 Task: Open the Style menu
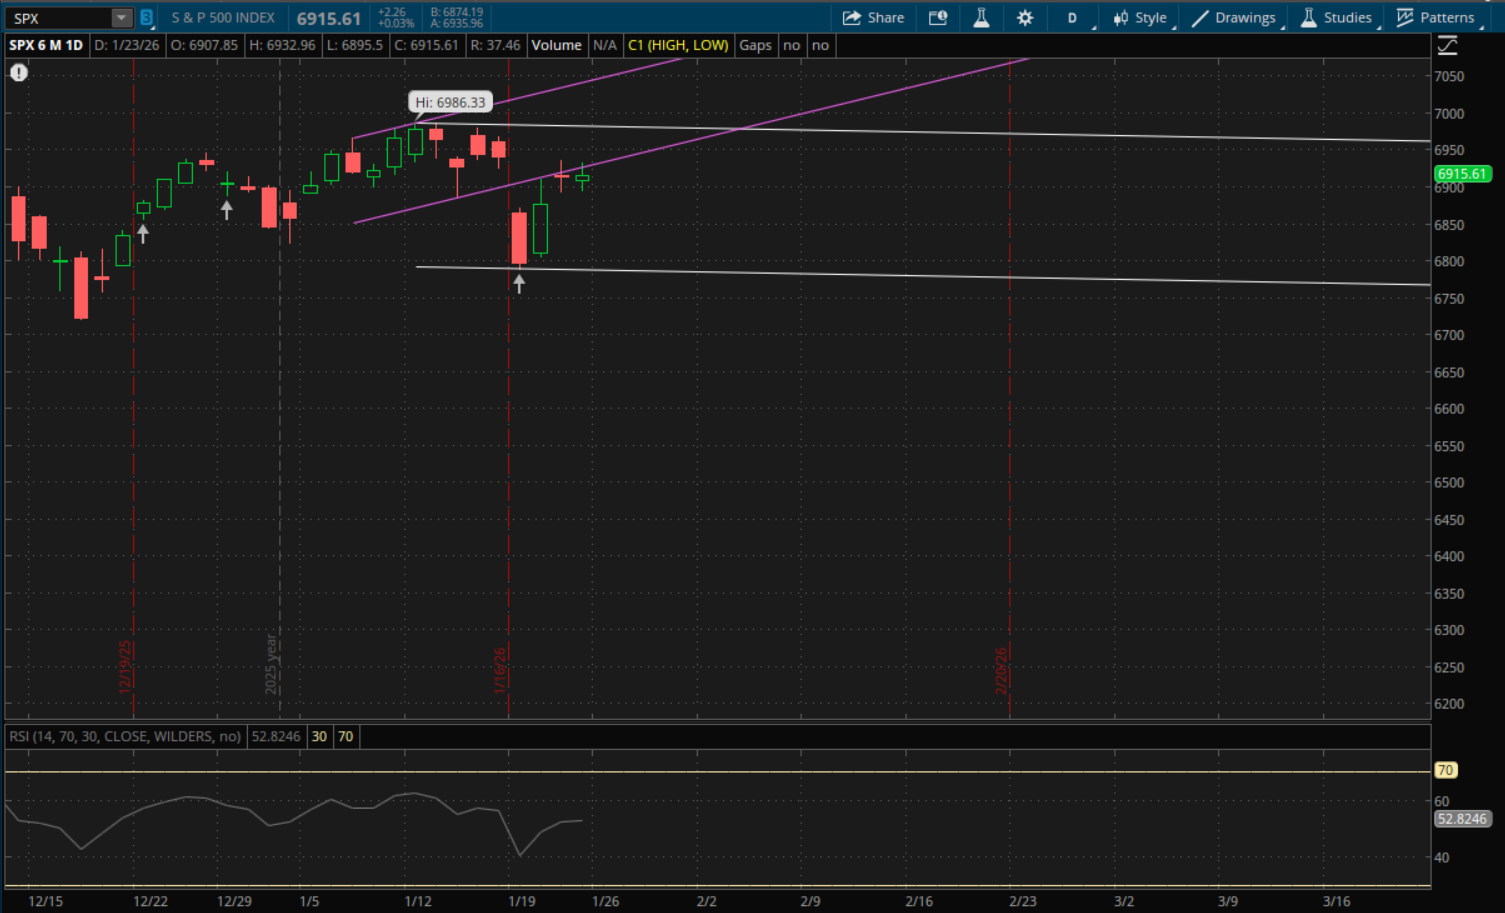pyautogui.click(x=1140, y=18)
